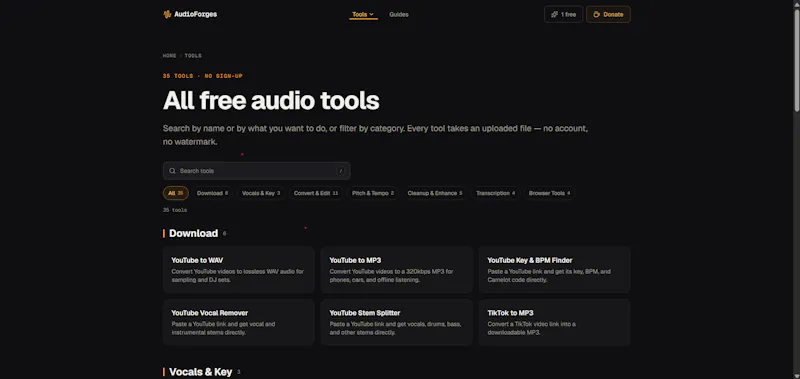Click the 1 free credits button
The height and width of the screenshot is (379, 800).
coord(563,14)
